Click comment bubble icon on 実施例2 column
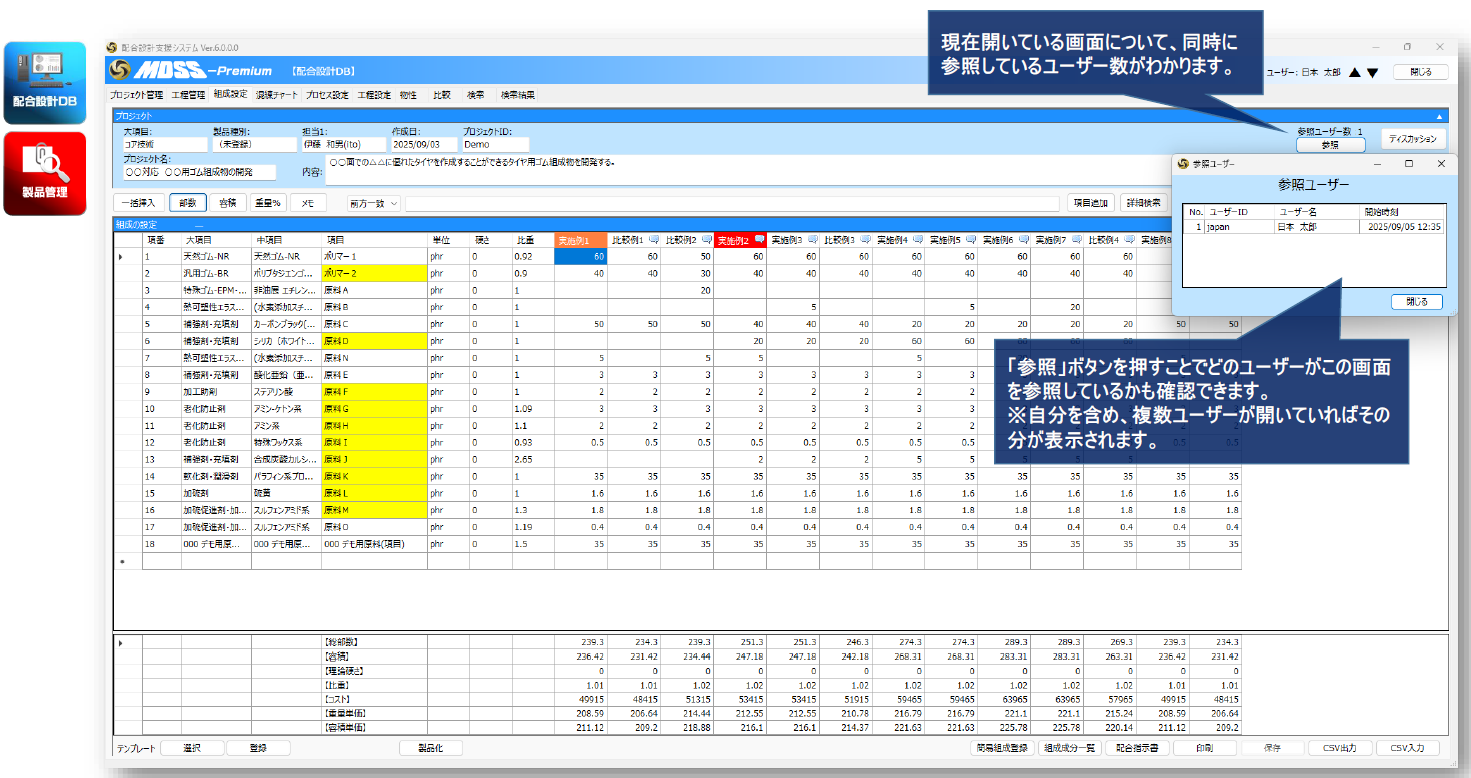Screen dimensions: 1471x778 (x=760, y=240)
